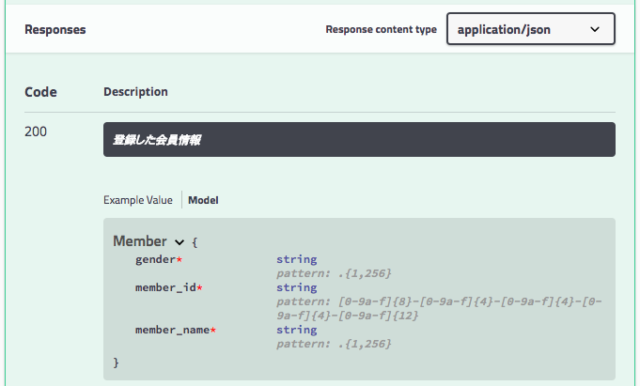Viewport: 640px width, 386px height.
Task: Click the Member model closing brace
Action: [116, 362]
